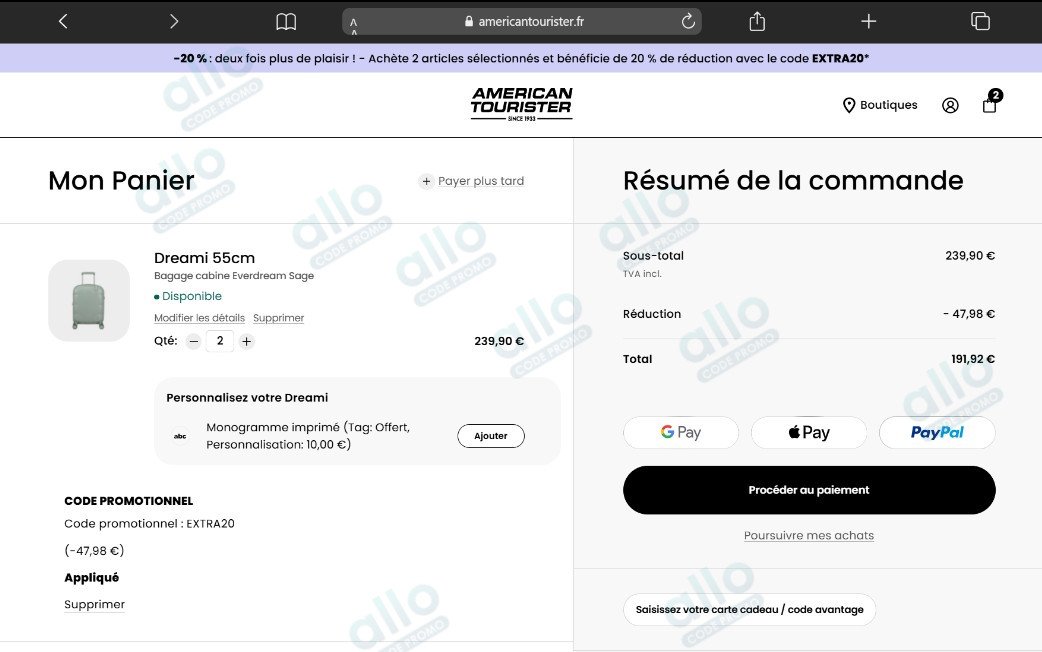Viewport: 1042px width, 652px height.
Task: Click the quantity field showing 2
Action: (x=220, y=341)
